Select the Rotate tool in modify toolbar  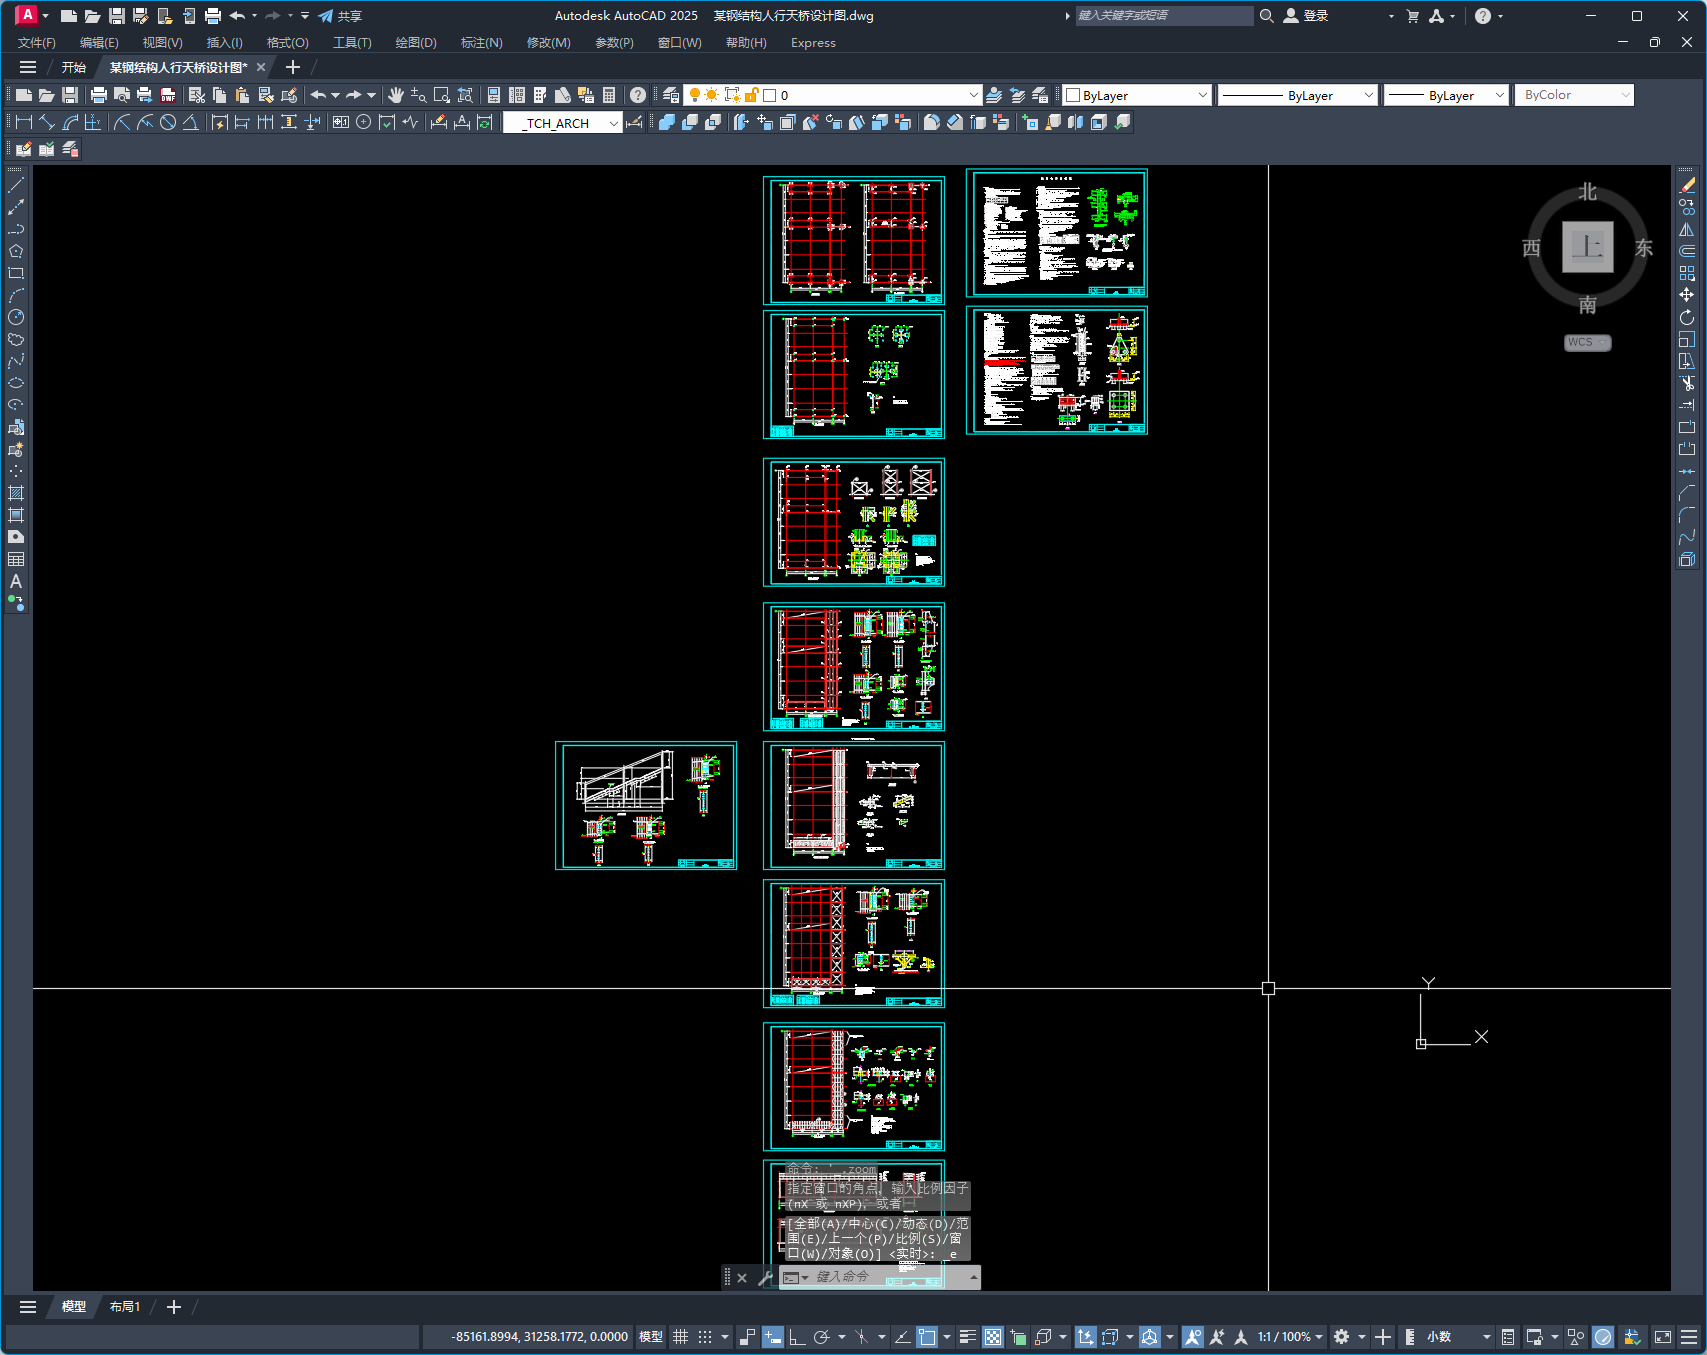(x=1687, y=317)
